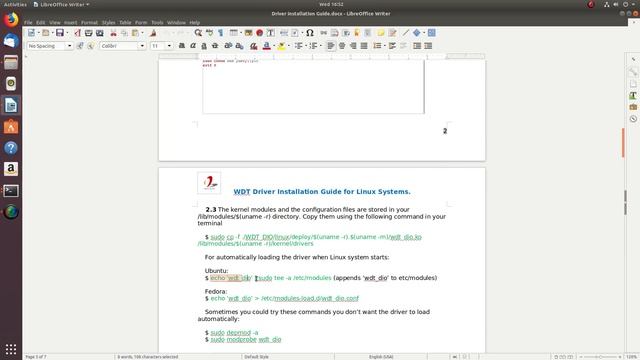
Task: Click the Insert Comment sticky note icon
Action: 381,33
